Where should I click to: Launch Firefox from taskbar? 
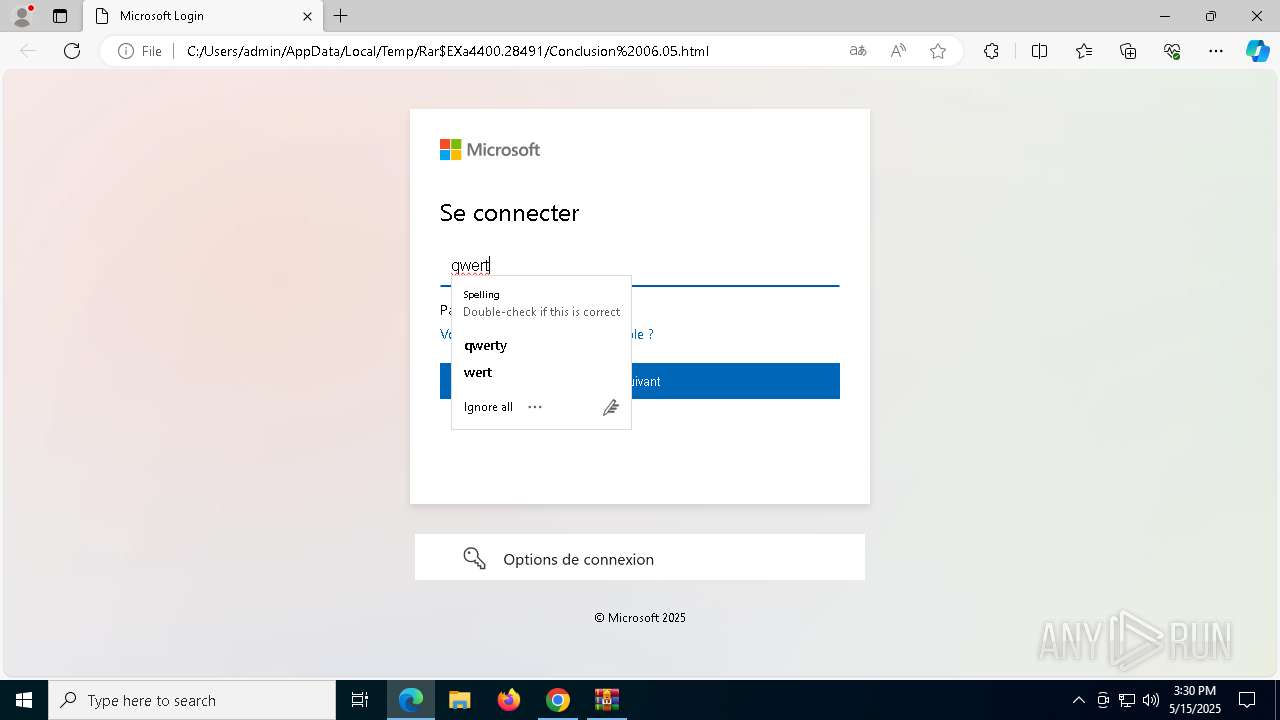point(509,700)
